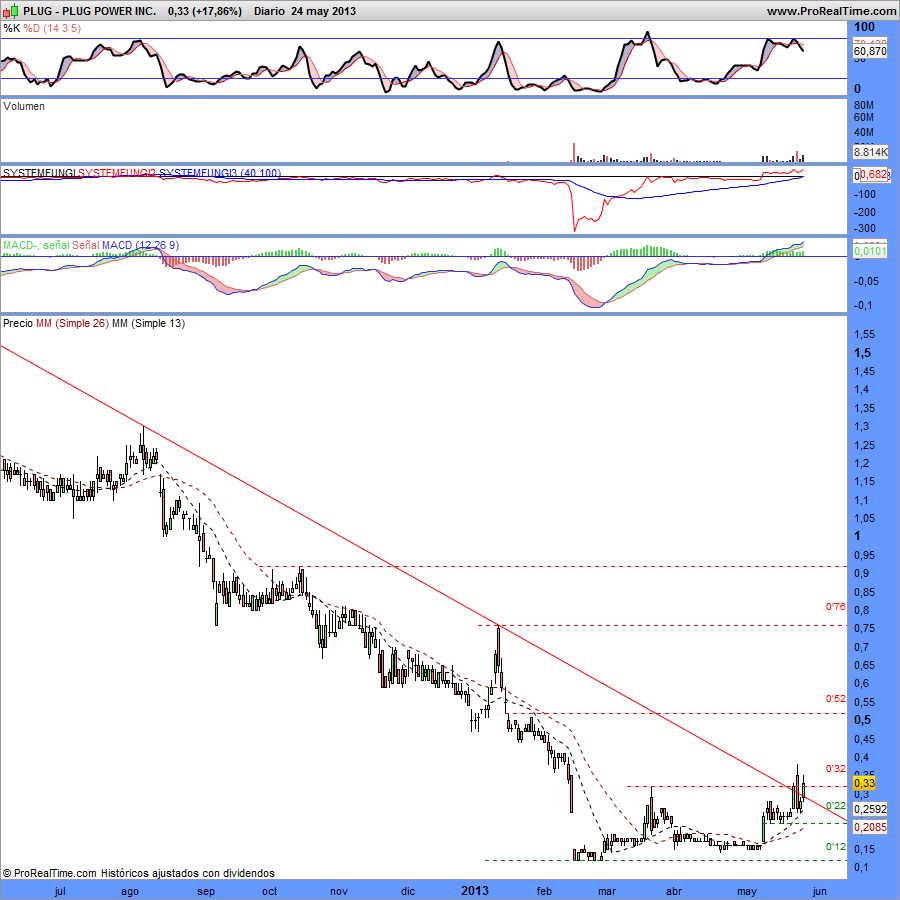900x900 pixels.
Task: Click the dic marker on time axis
Action: pyautogui.click(x=408, y=891)
